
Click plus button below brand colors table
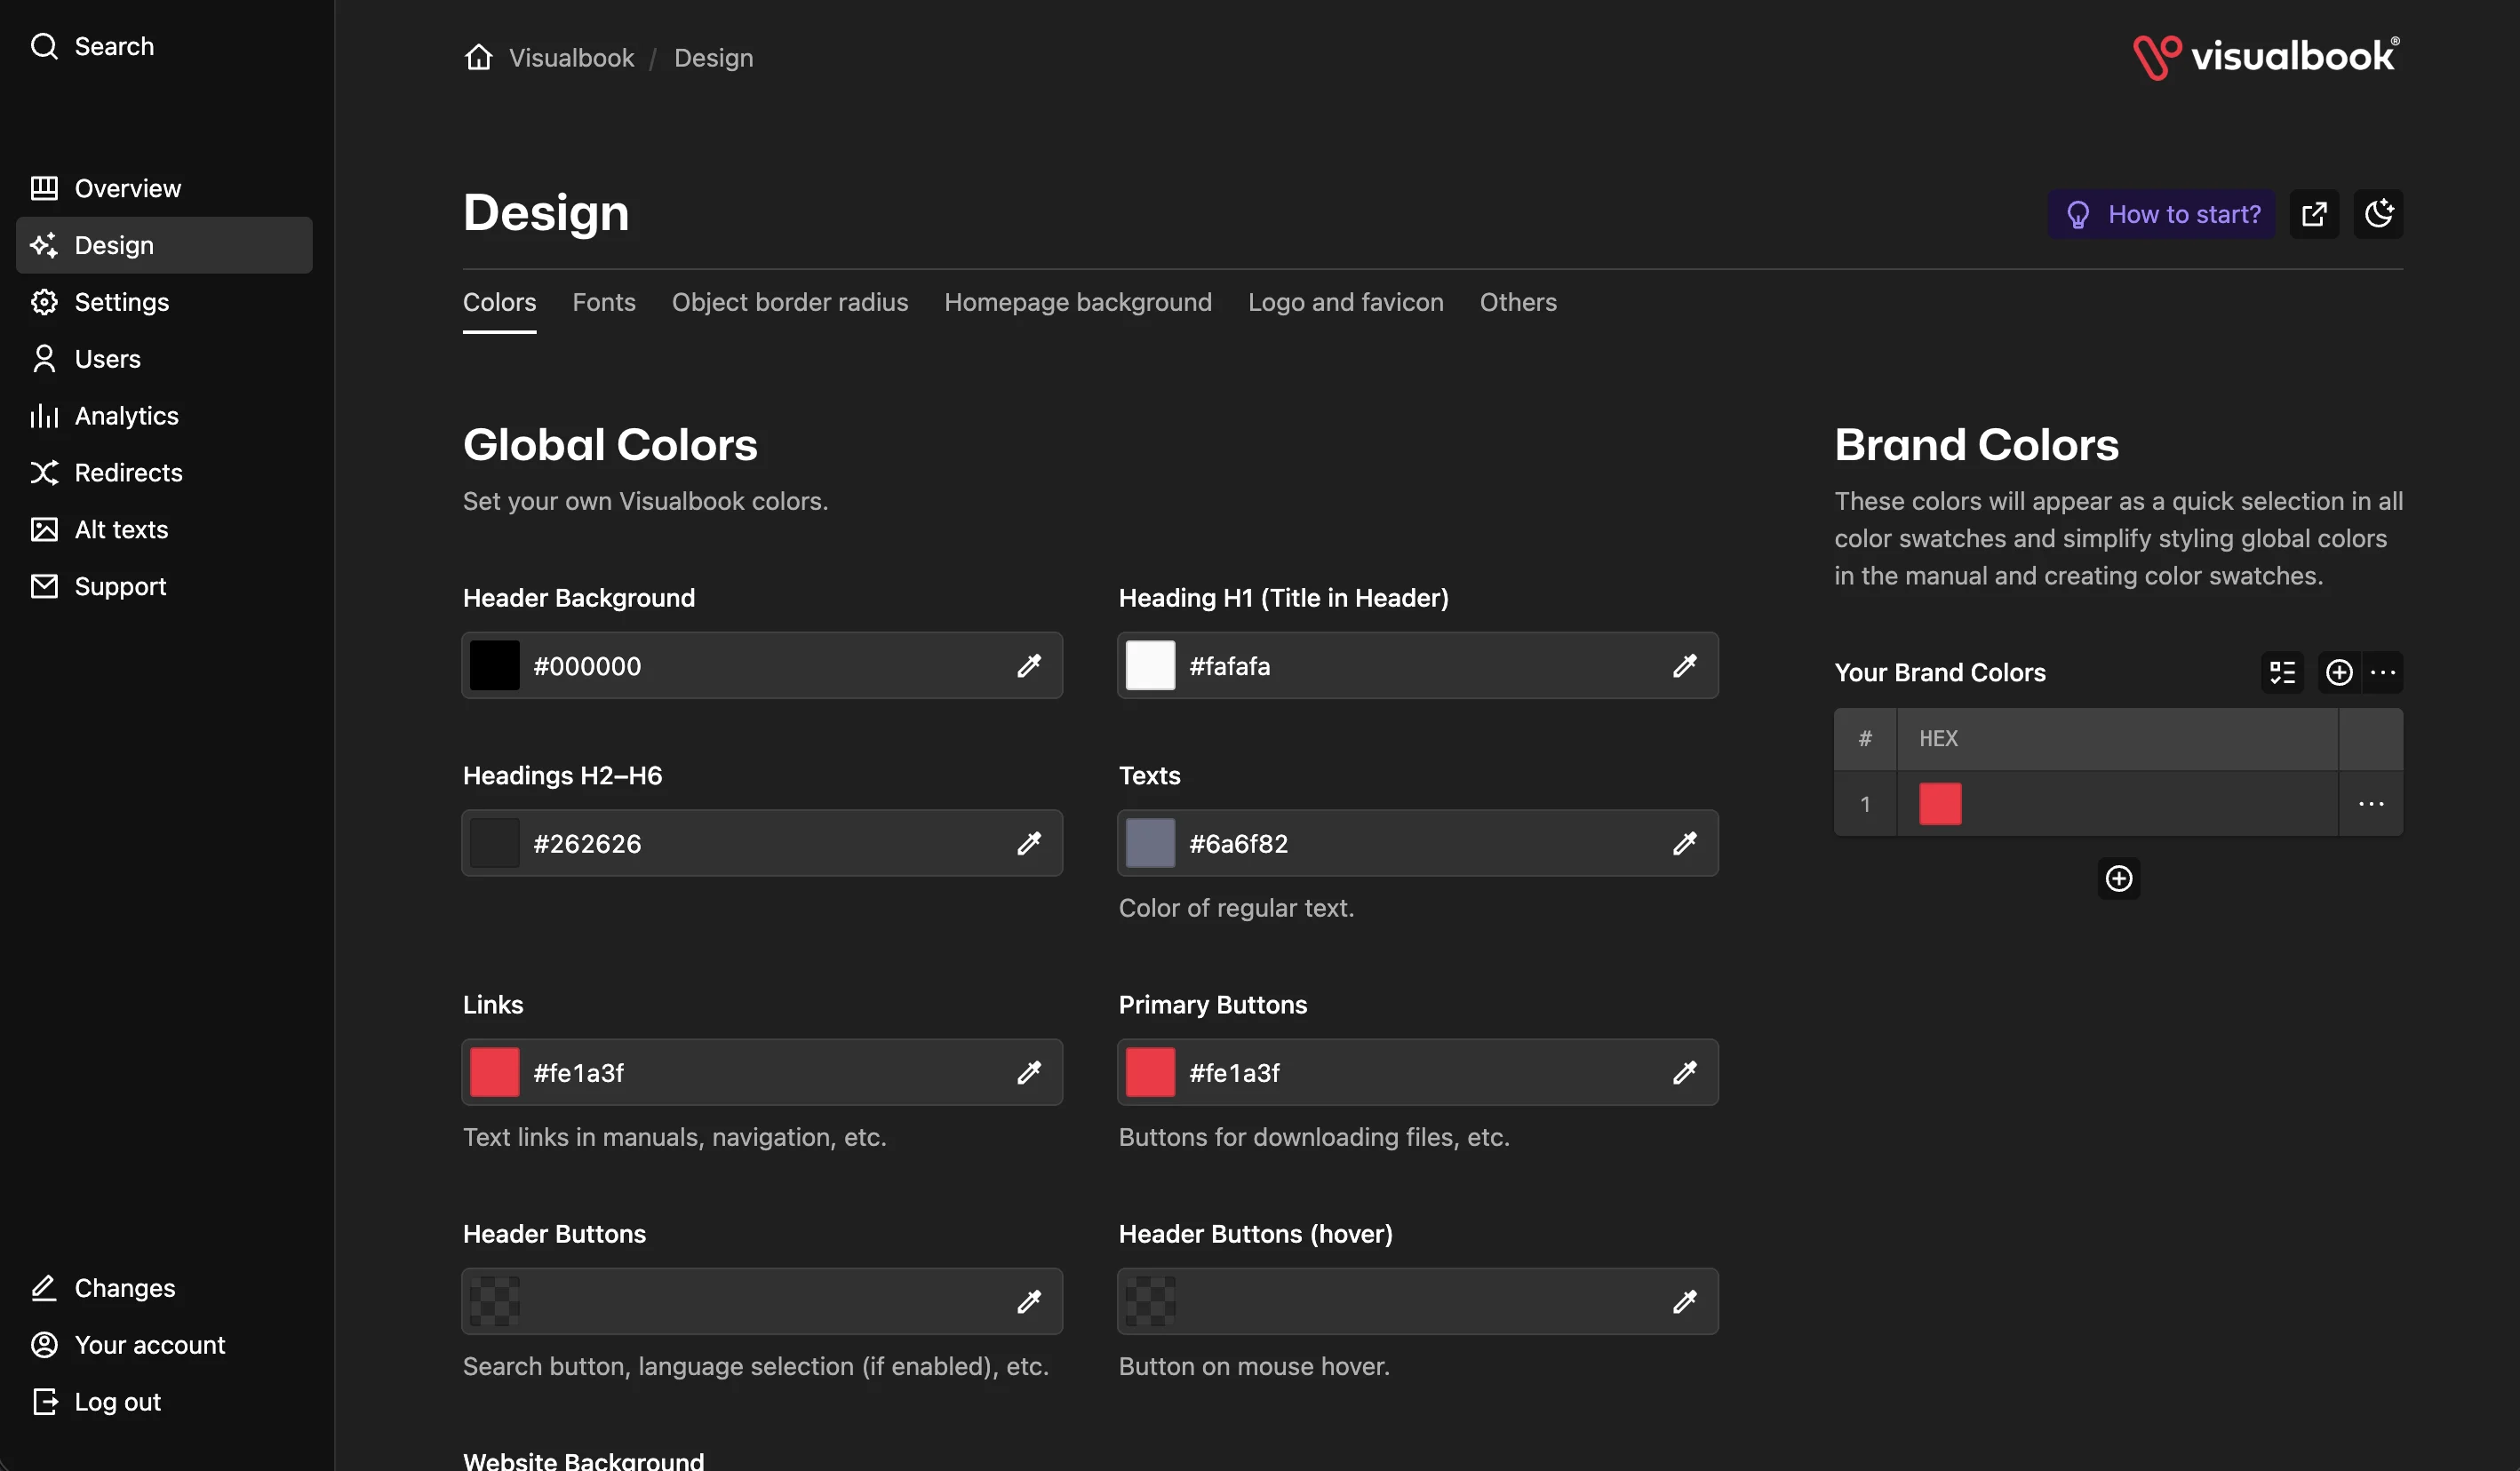point(2119,879)
